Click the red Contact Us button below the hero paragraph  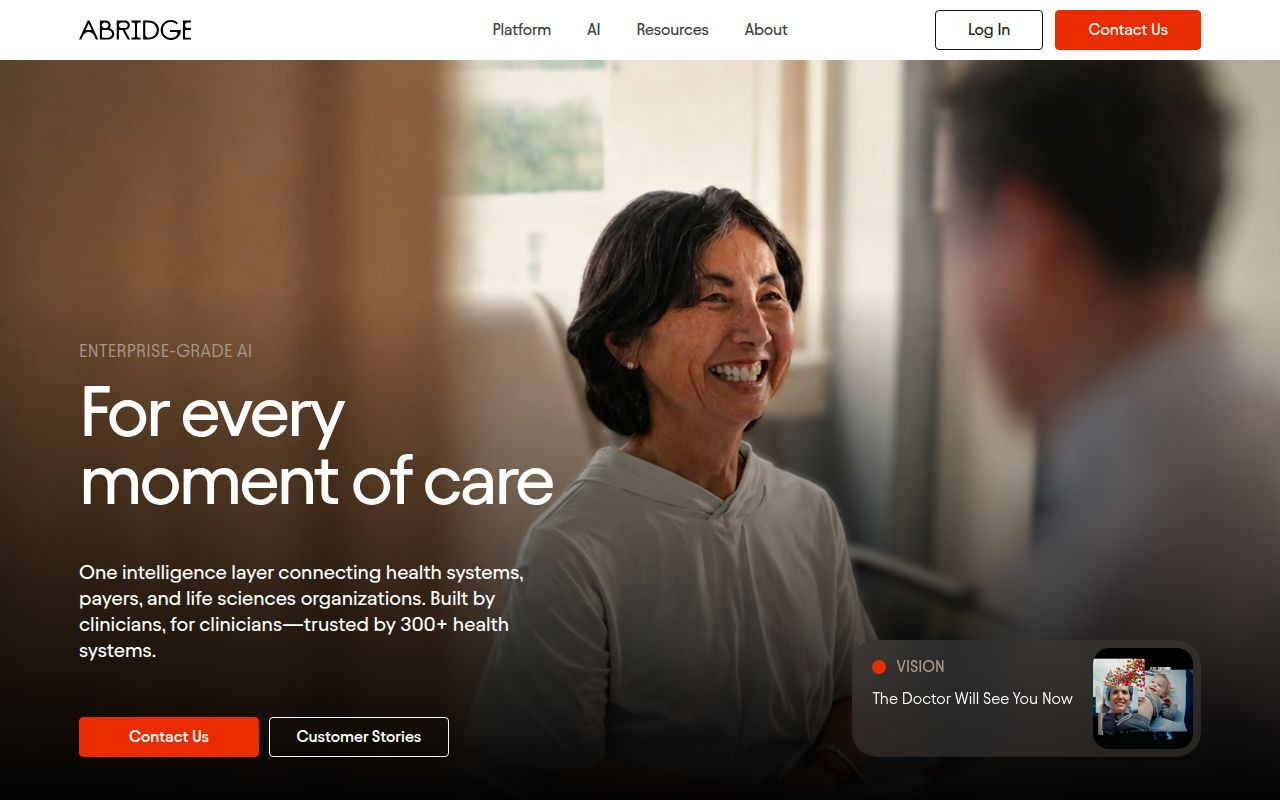click(169, 737)
